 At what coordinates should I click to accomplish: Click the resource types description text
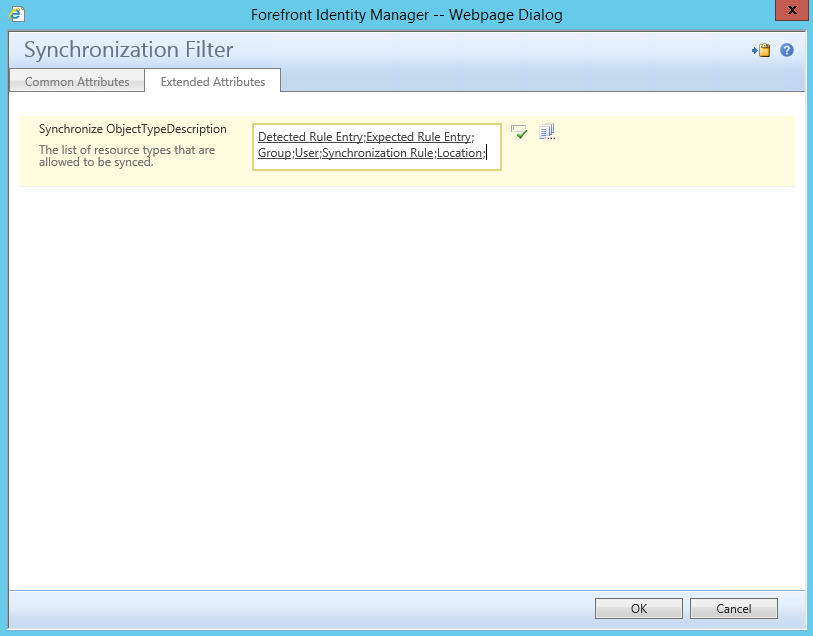pyautogui.click(x=127, y=156)
